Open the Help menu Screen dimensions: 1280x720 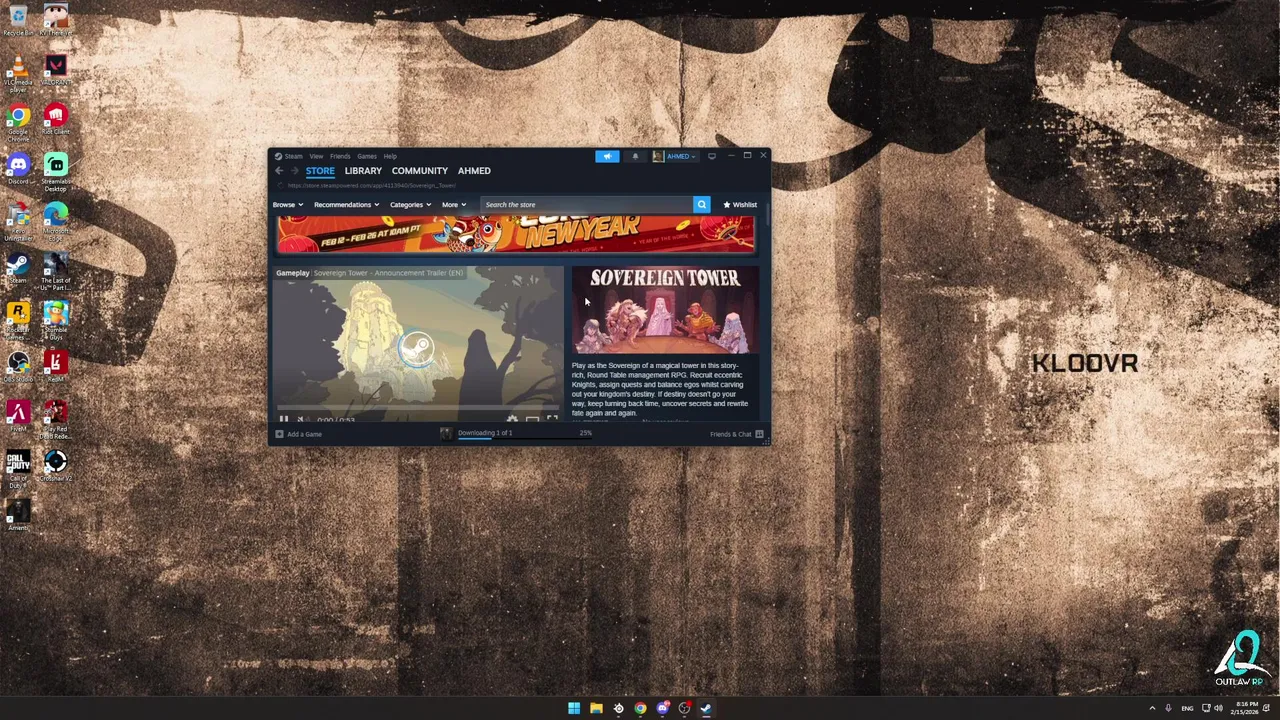(x=390, y=156)
